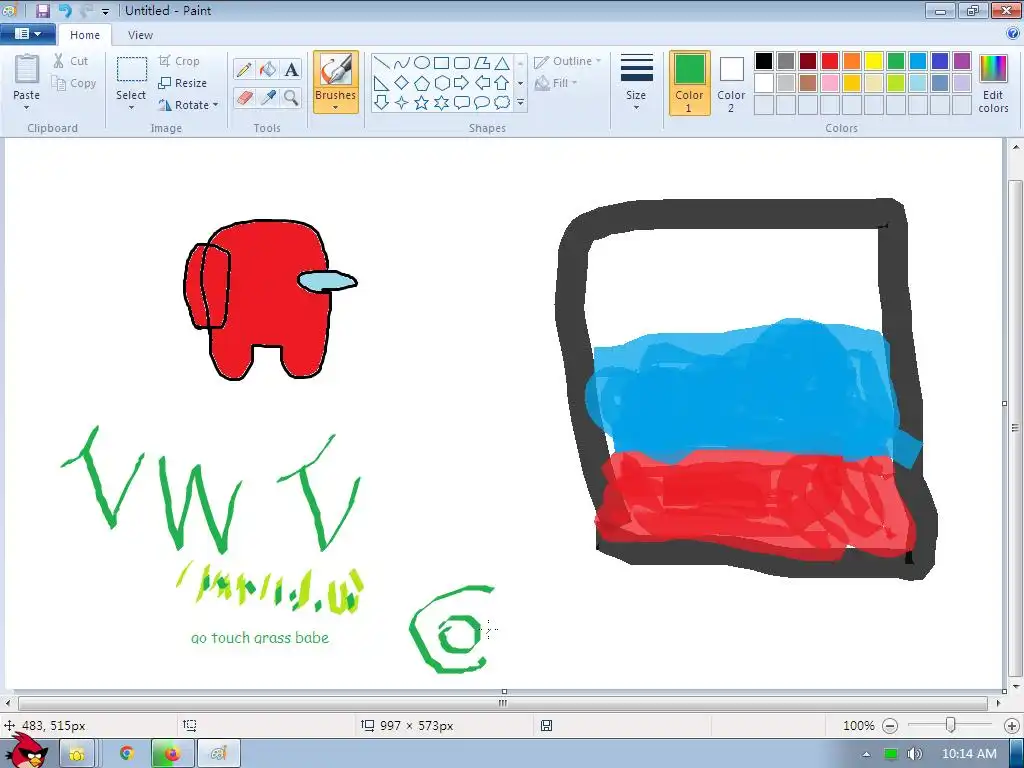Choose the Right triangle shape

pos(382,83)
